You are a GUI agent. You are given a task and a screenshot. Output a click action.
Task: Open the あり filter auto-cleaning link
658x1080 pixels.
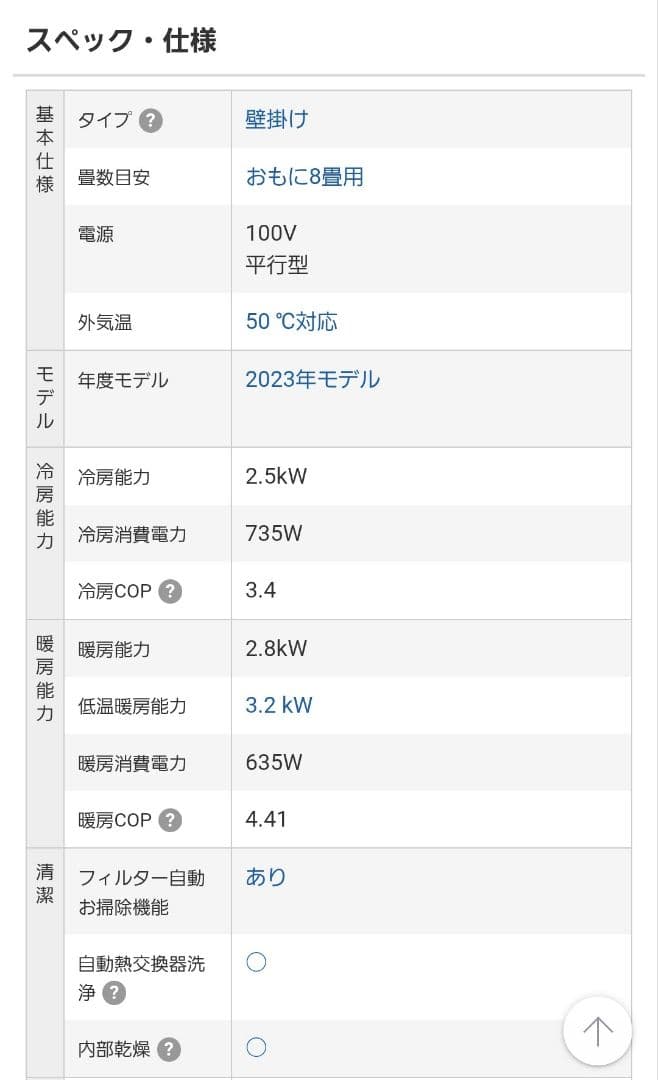pyautogui.click(x=266, y=877)
